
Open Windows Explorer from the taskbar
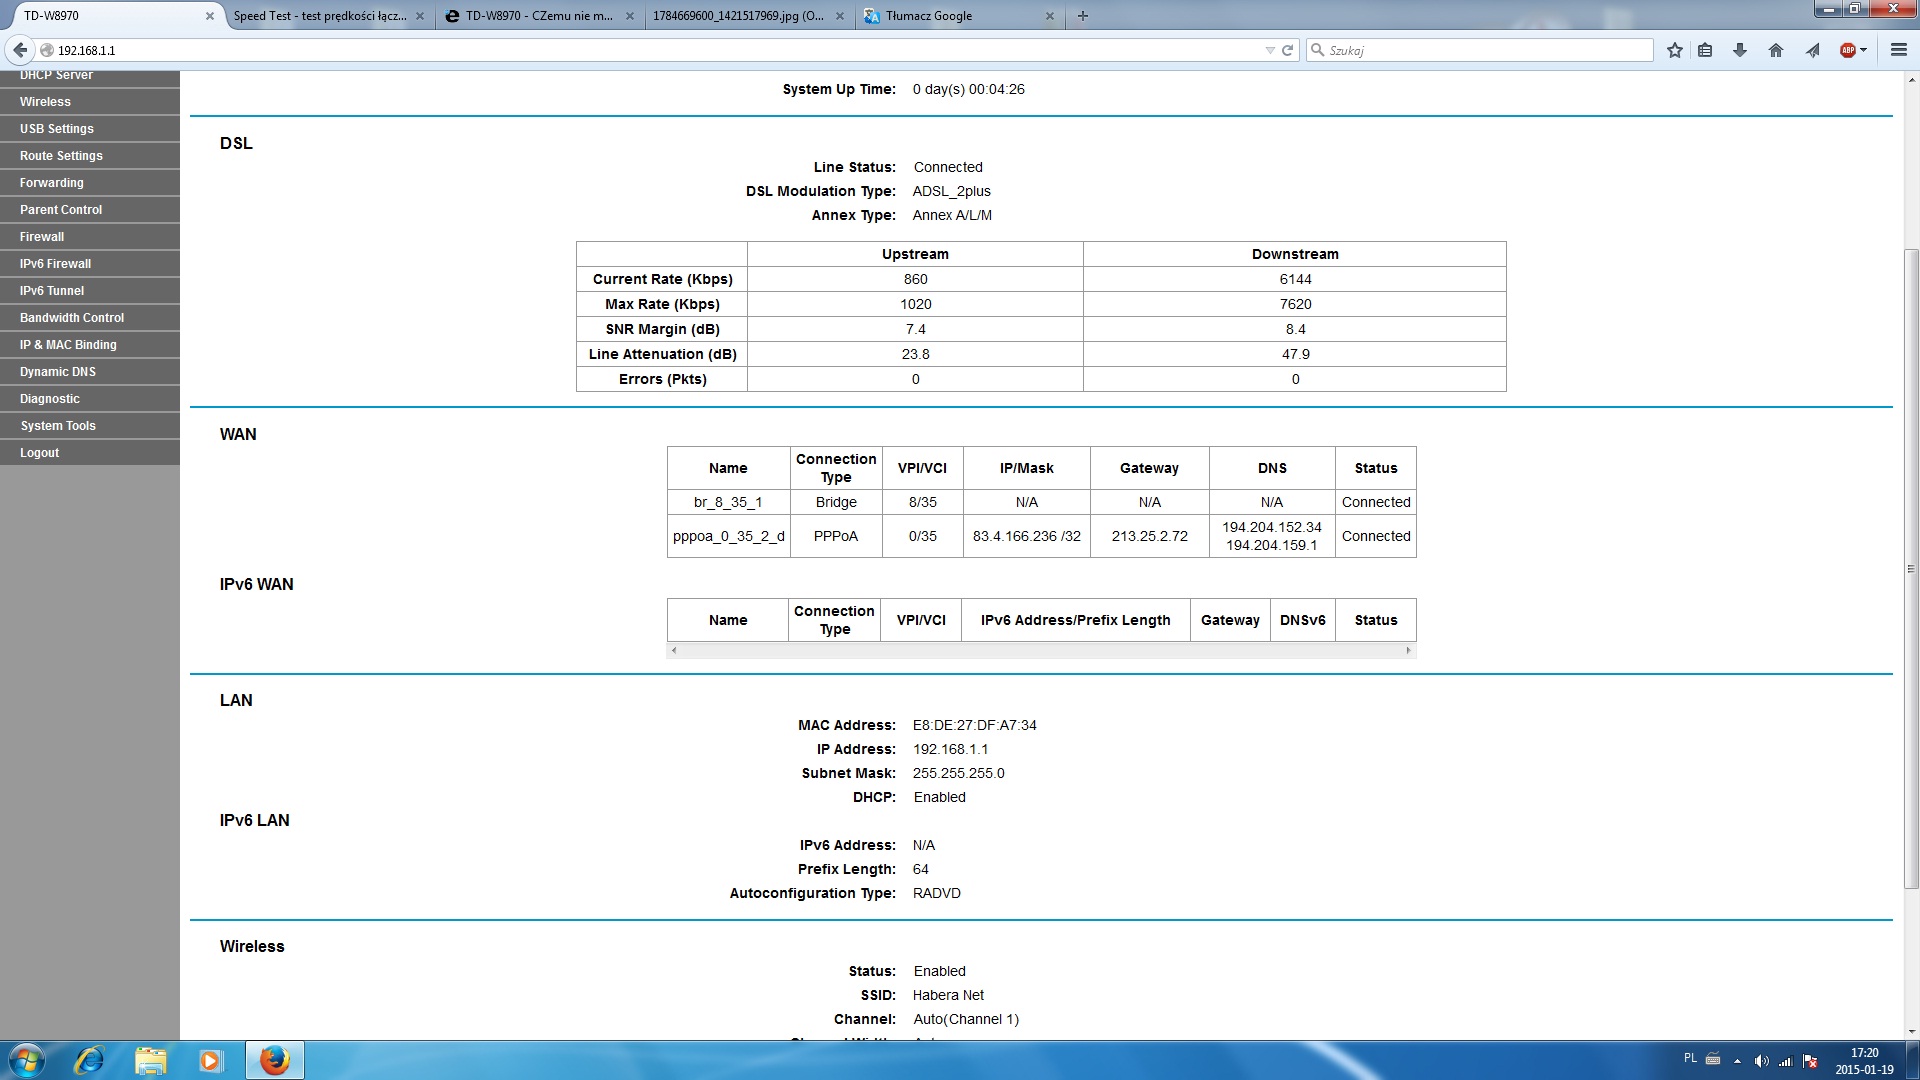pos(150,1060)
